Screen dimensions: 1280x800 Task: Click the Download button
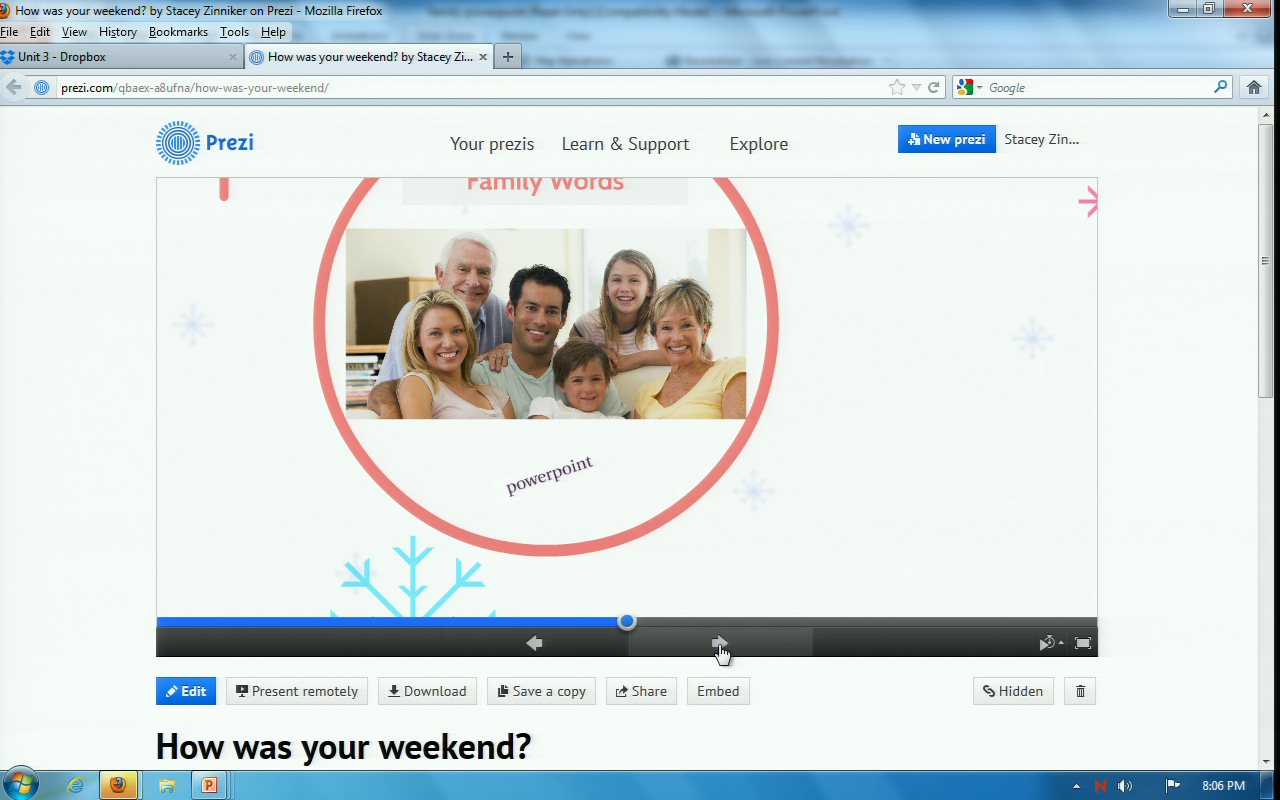point(427,691)
